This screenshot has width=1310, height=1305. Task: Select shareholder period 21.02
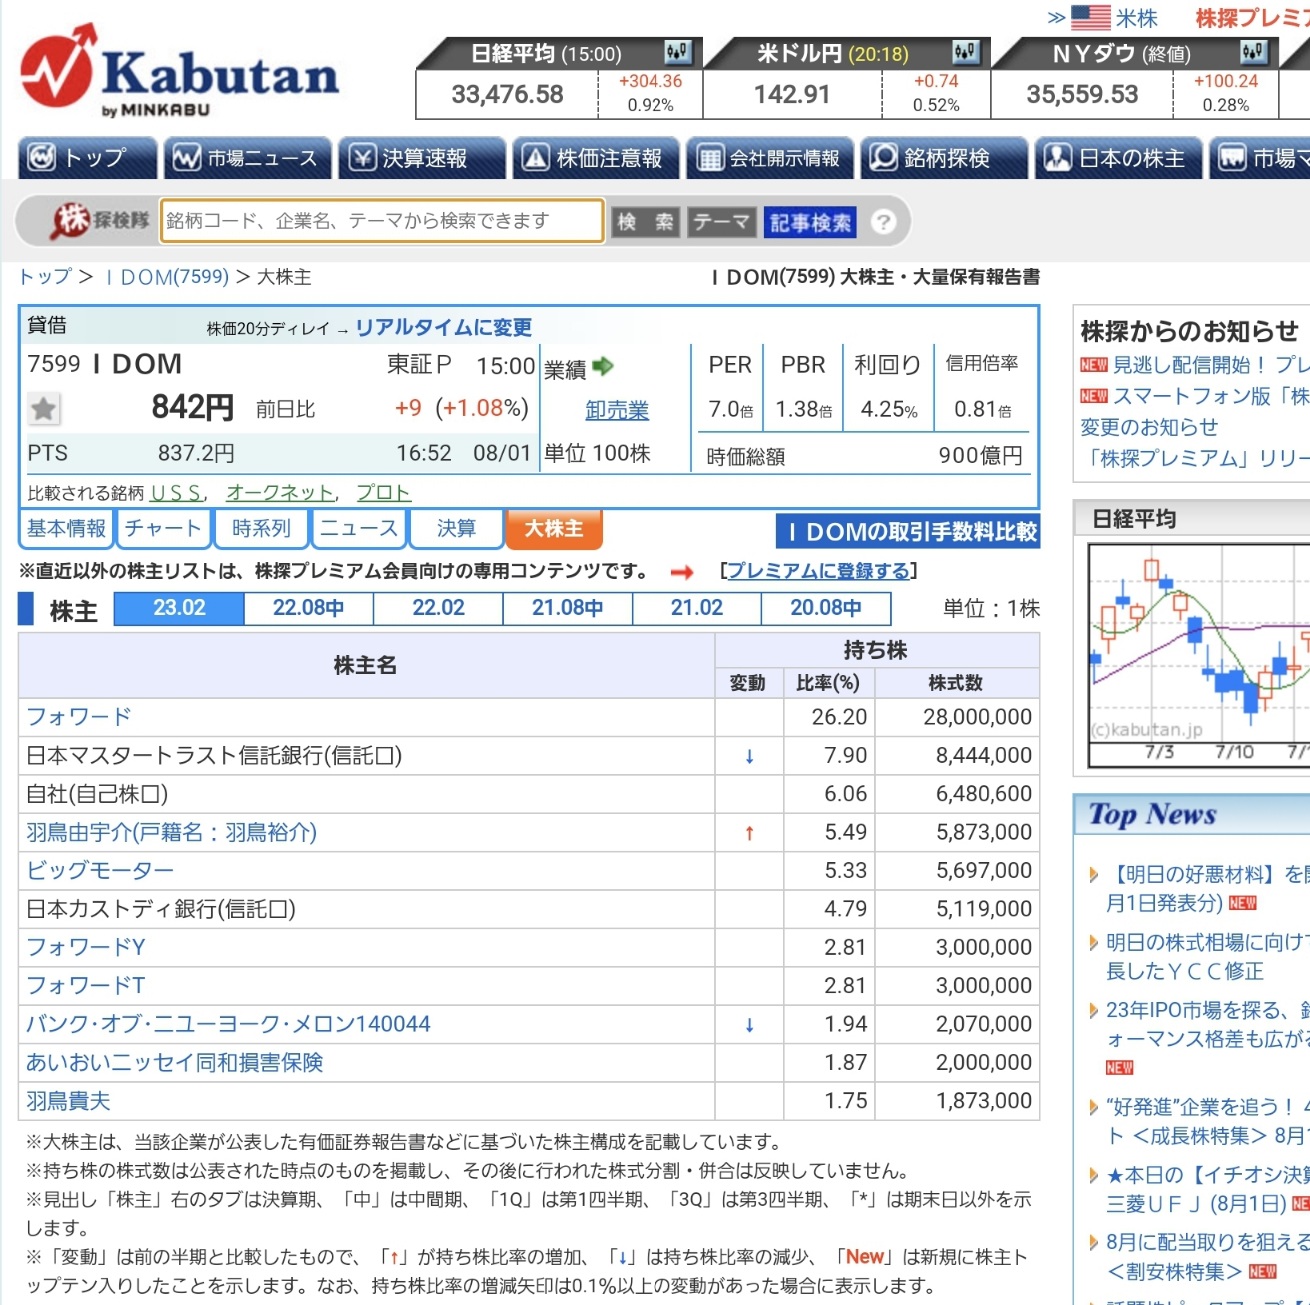[x=696, y=608]
